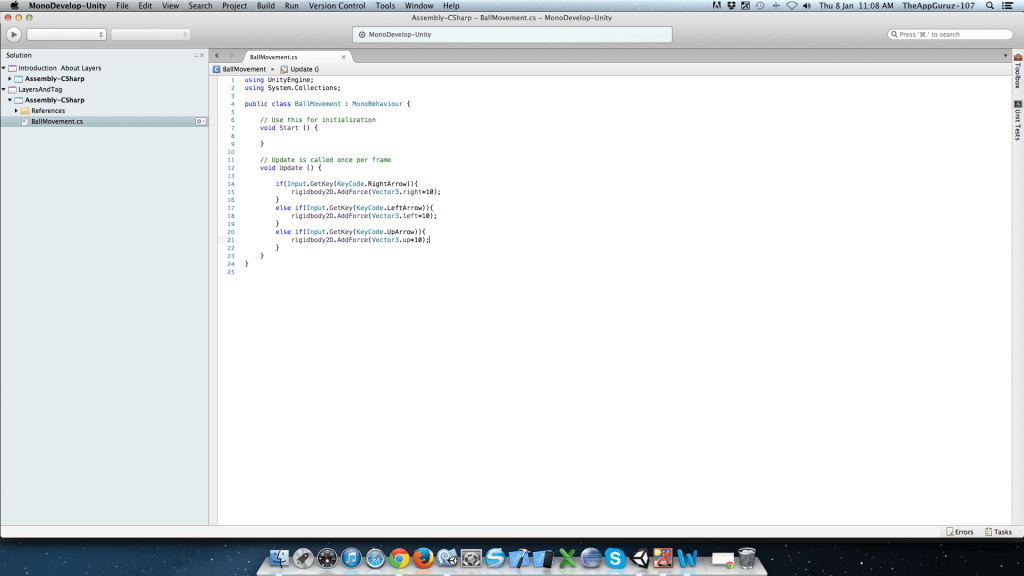Click the 'void Start ()' line in editor
Screen dimensions: 1024x576
point(289,128)
